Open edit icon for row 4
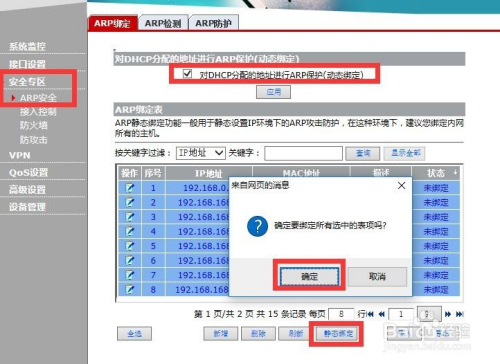This screenshot has height=364, width=500. coord(130,231)
